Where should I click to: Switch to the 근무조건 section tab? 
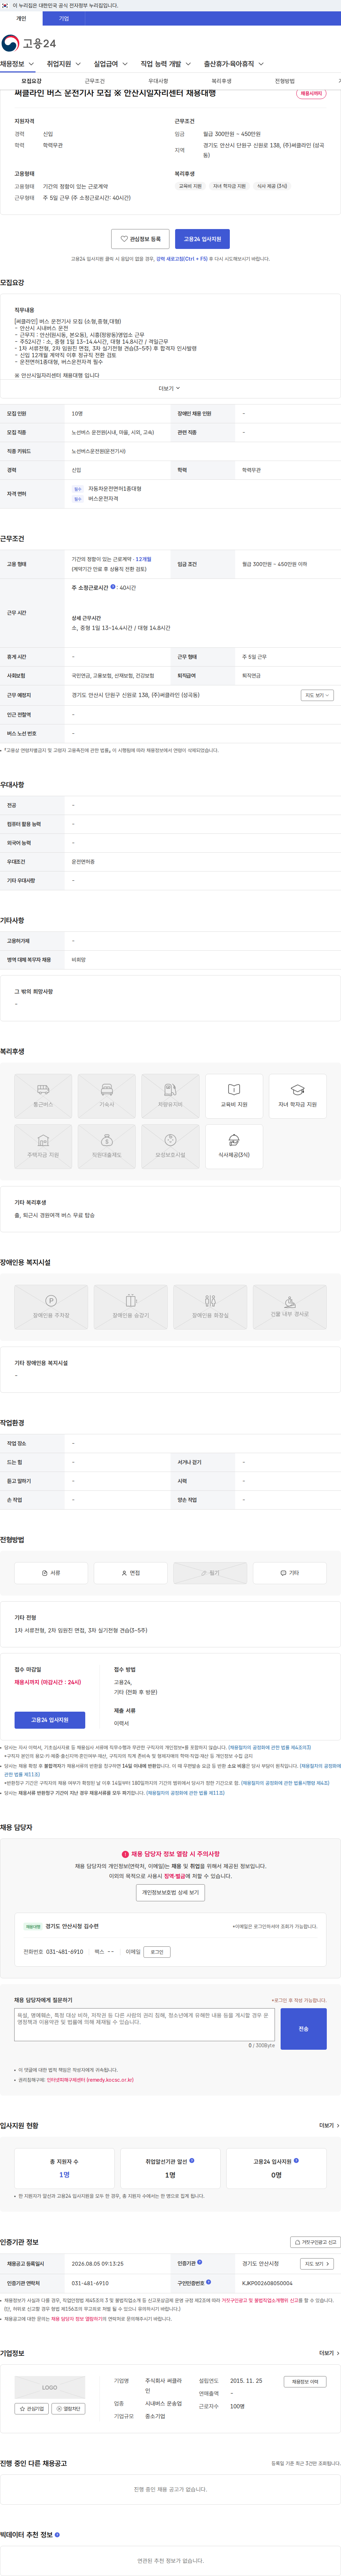coord(95,81)
